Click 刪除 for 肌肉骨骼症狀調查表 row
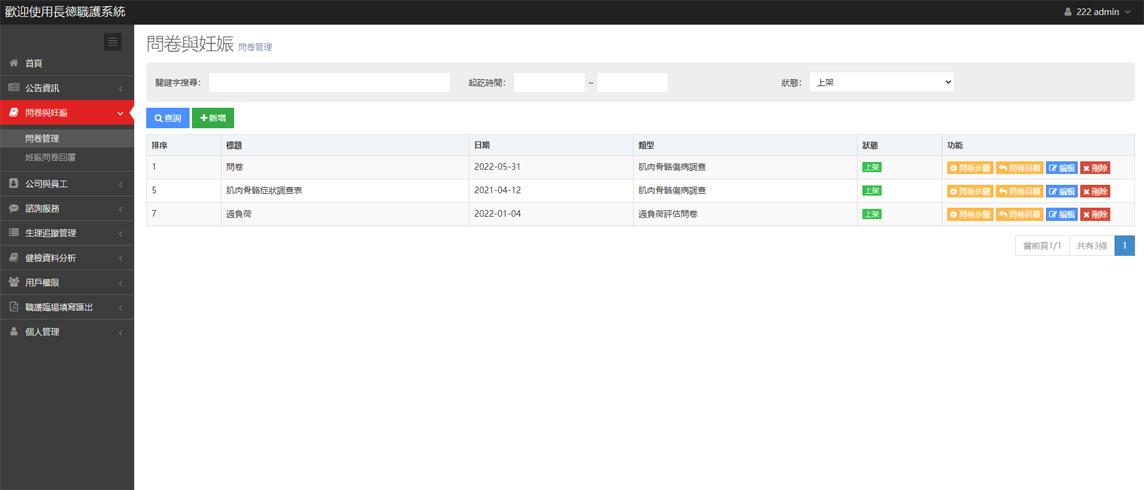 pyautogui.click(x=1095, y=191)
